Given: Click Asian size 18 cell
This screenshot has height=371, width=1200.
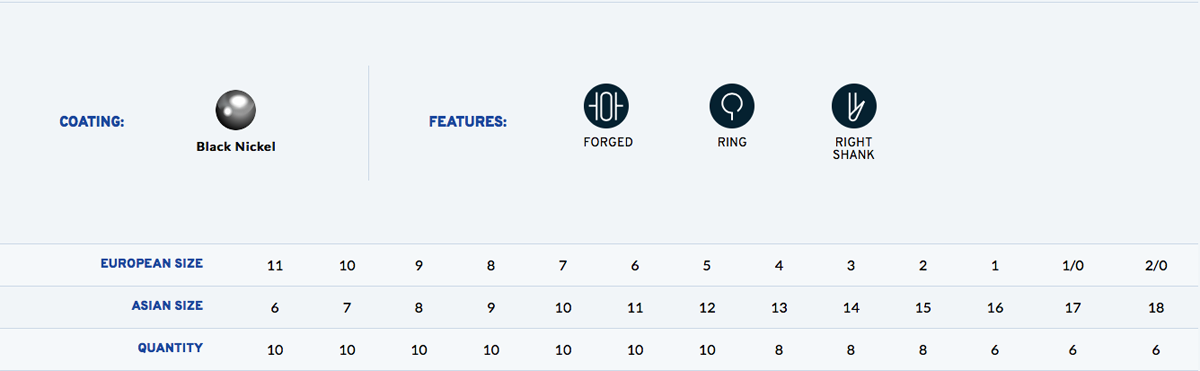Looking at the screenshot, I should (1156, 308).
